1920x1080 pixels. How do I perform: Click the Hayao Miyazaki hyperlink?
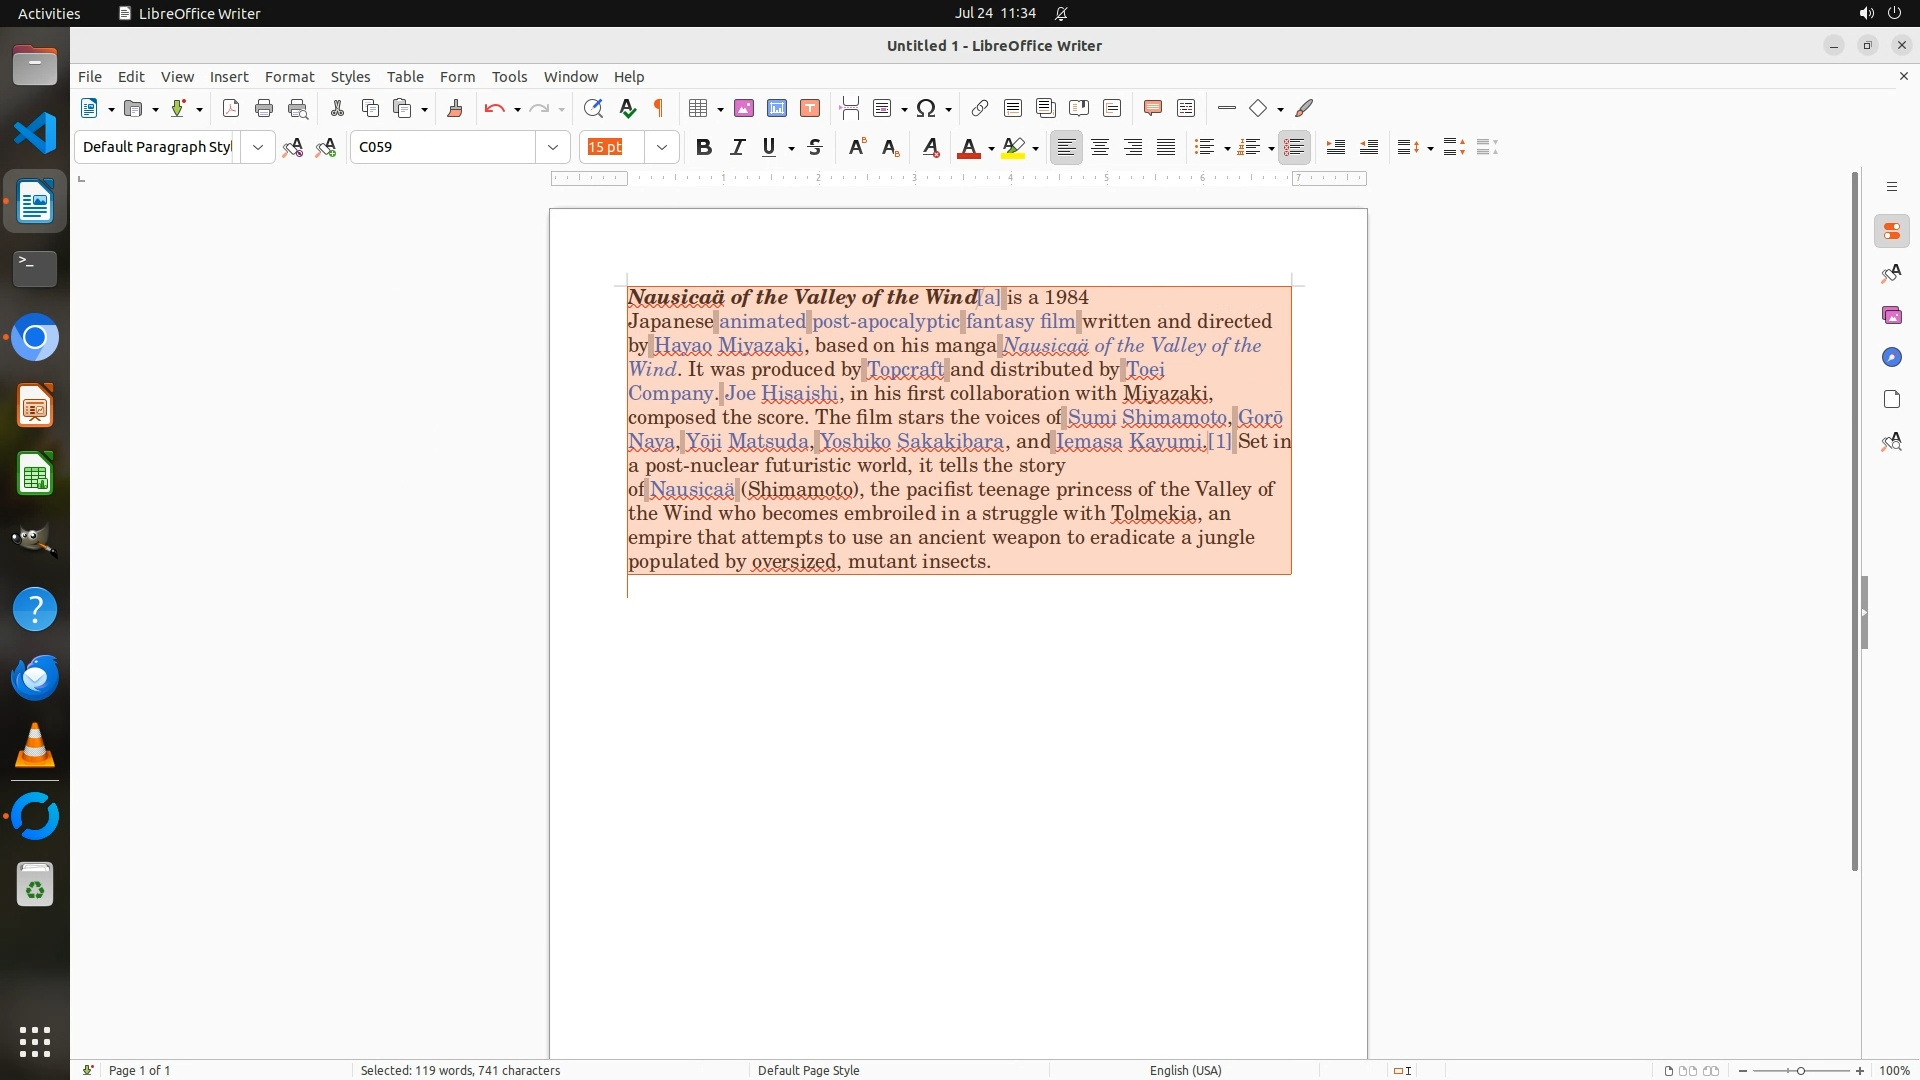[x=728, y=346]
